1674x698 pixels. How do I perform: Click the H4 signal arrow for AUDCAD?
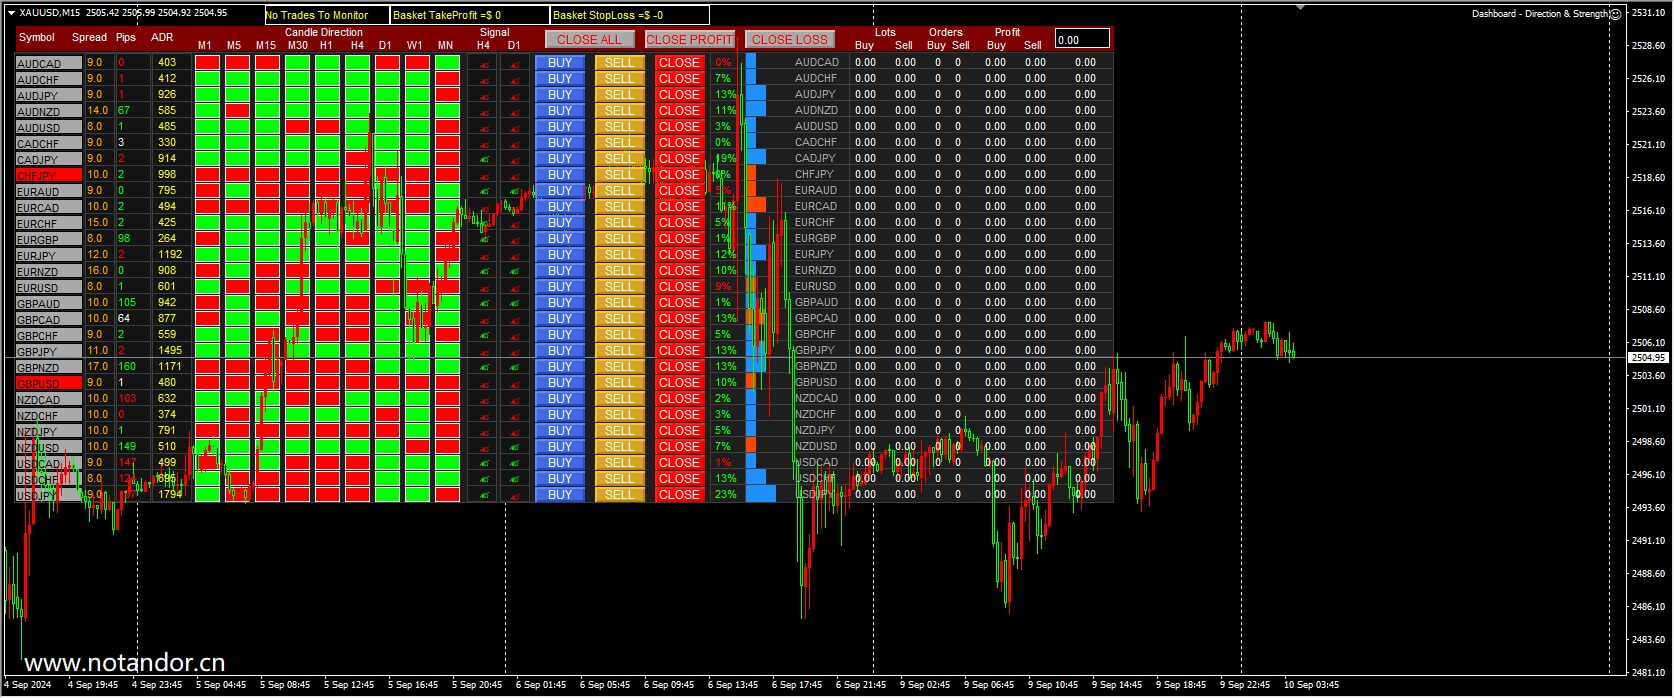tap(484, 63)
